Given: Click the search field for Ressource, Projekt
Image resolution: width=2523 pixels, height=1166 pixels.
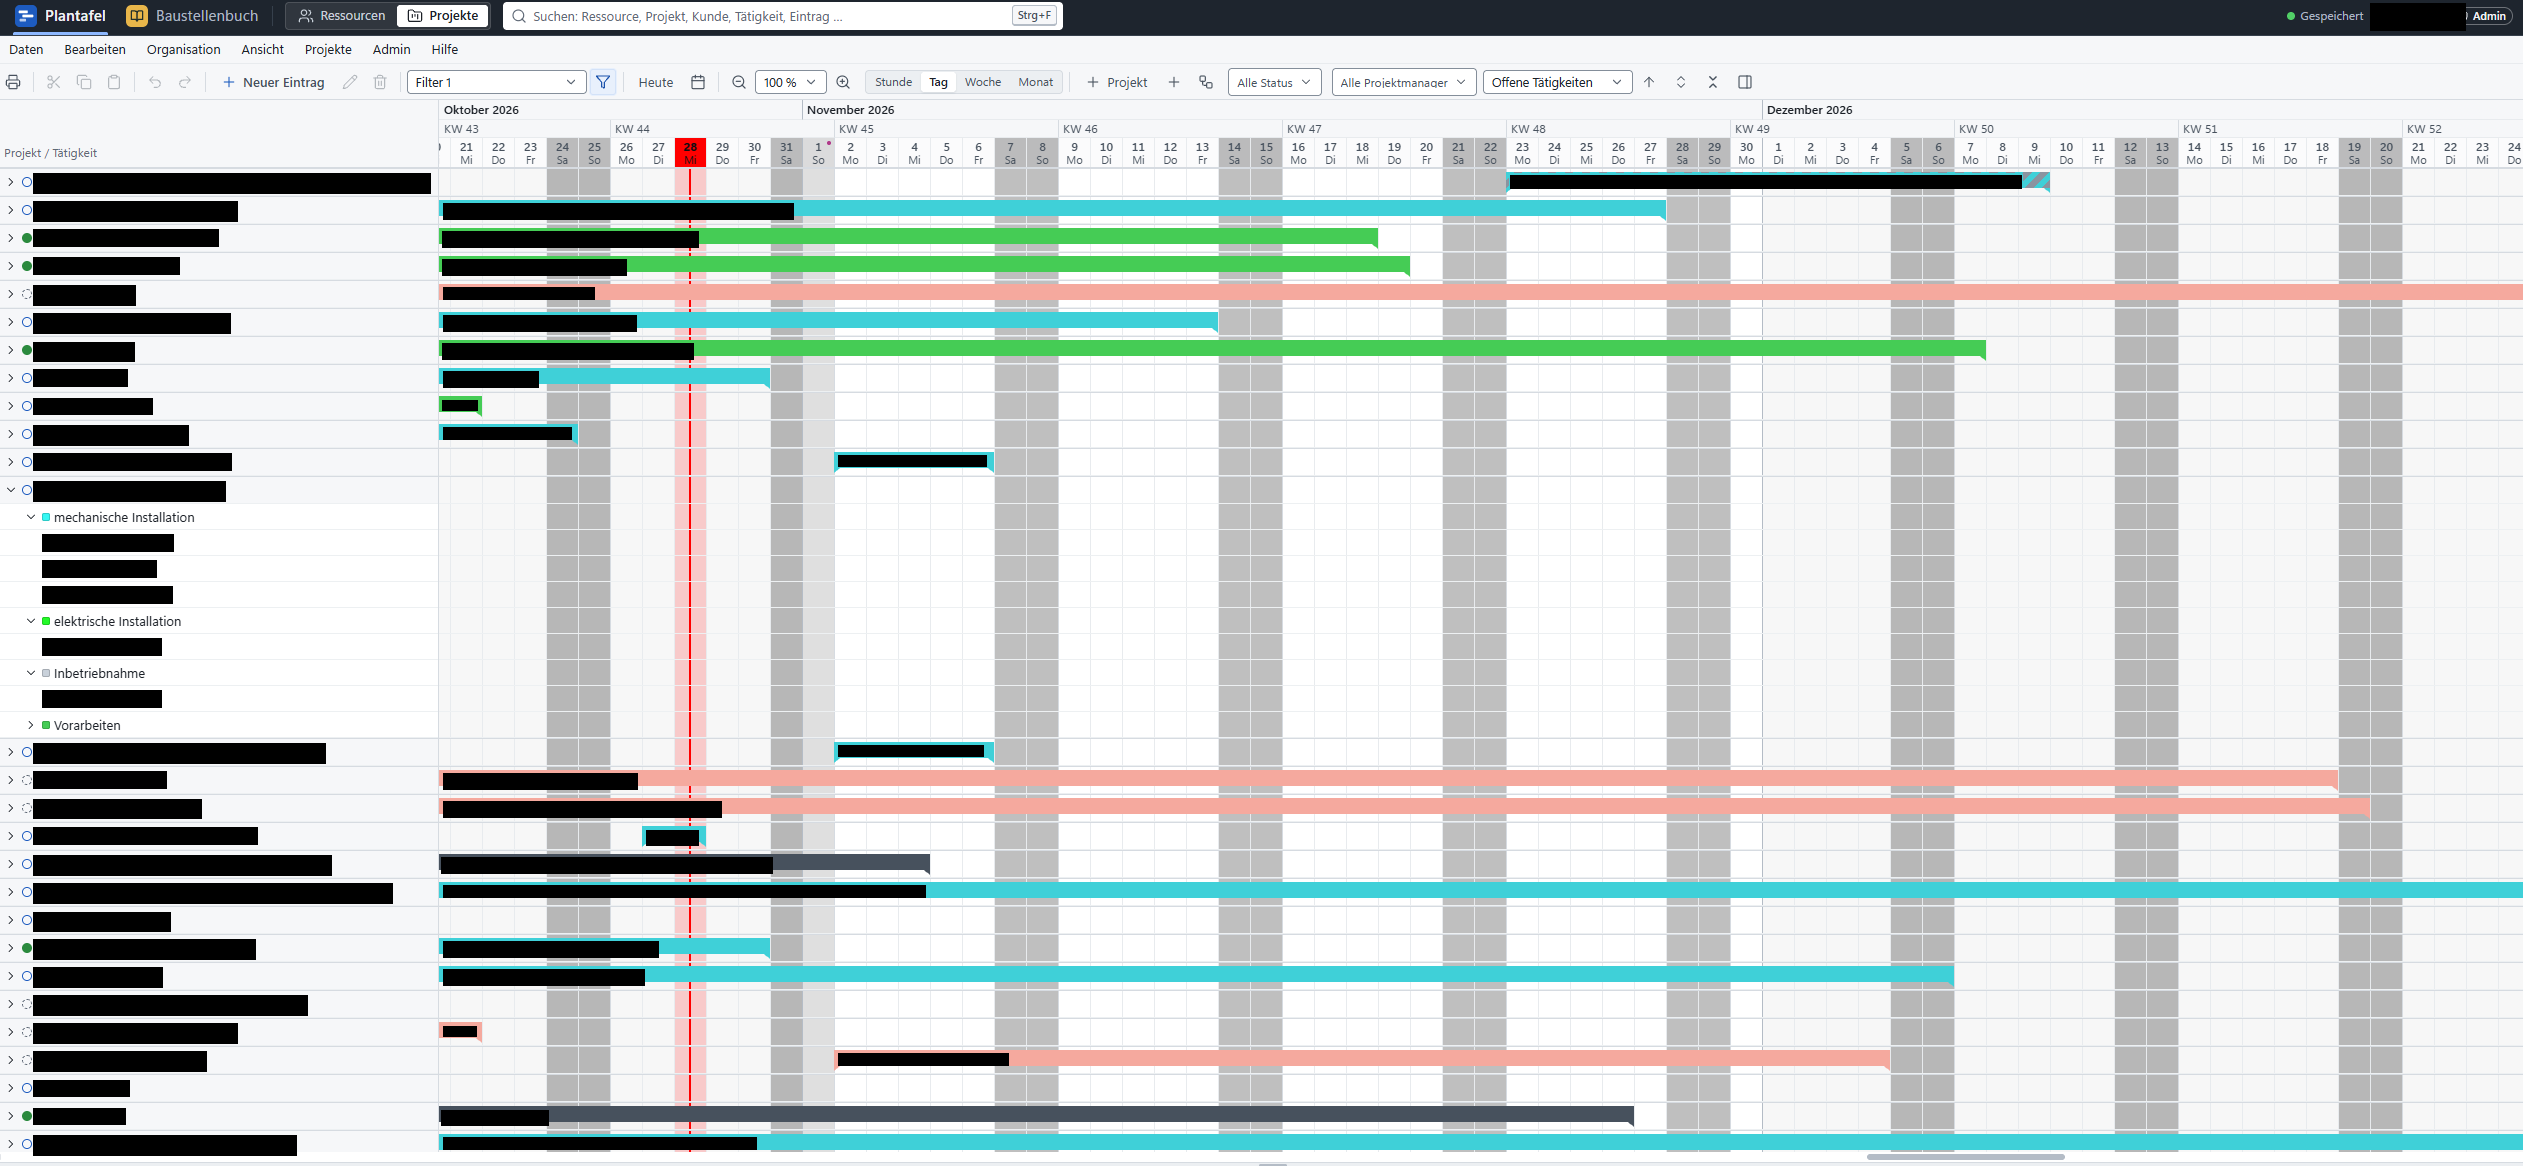Looking at the screenshot, I should click(x=783, y=16).
